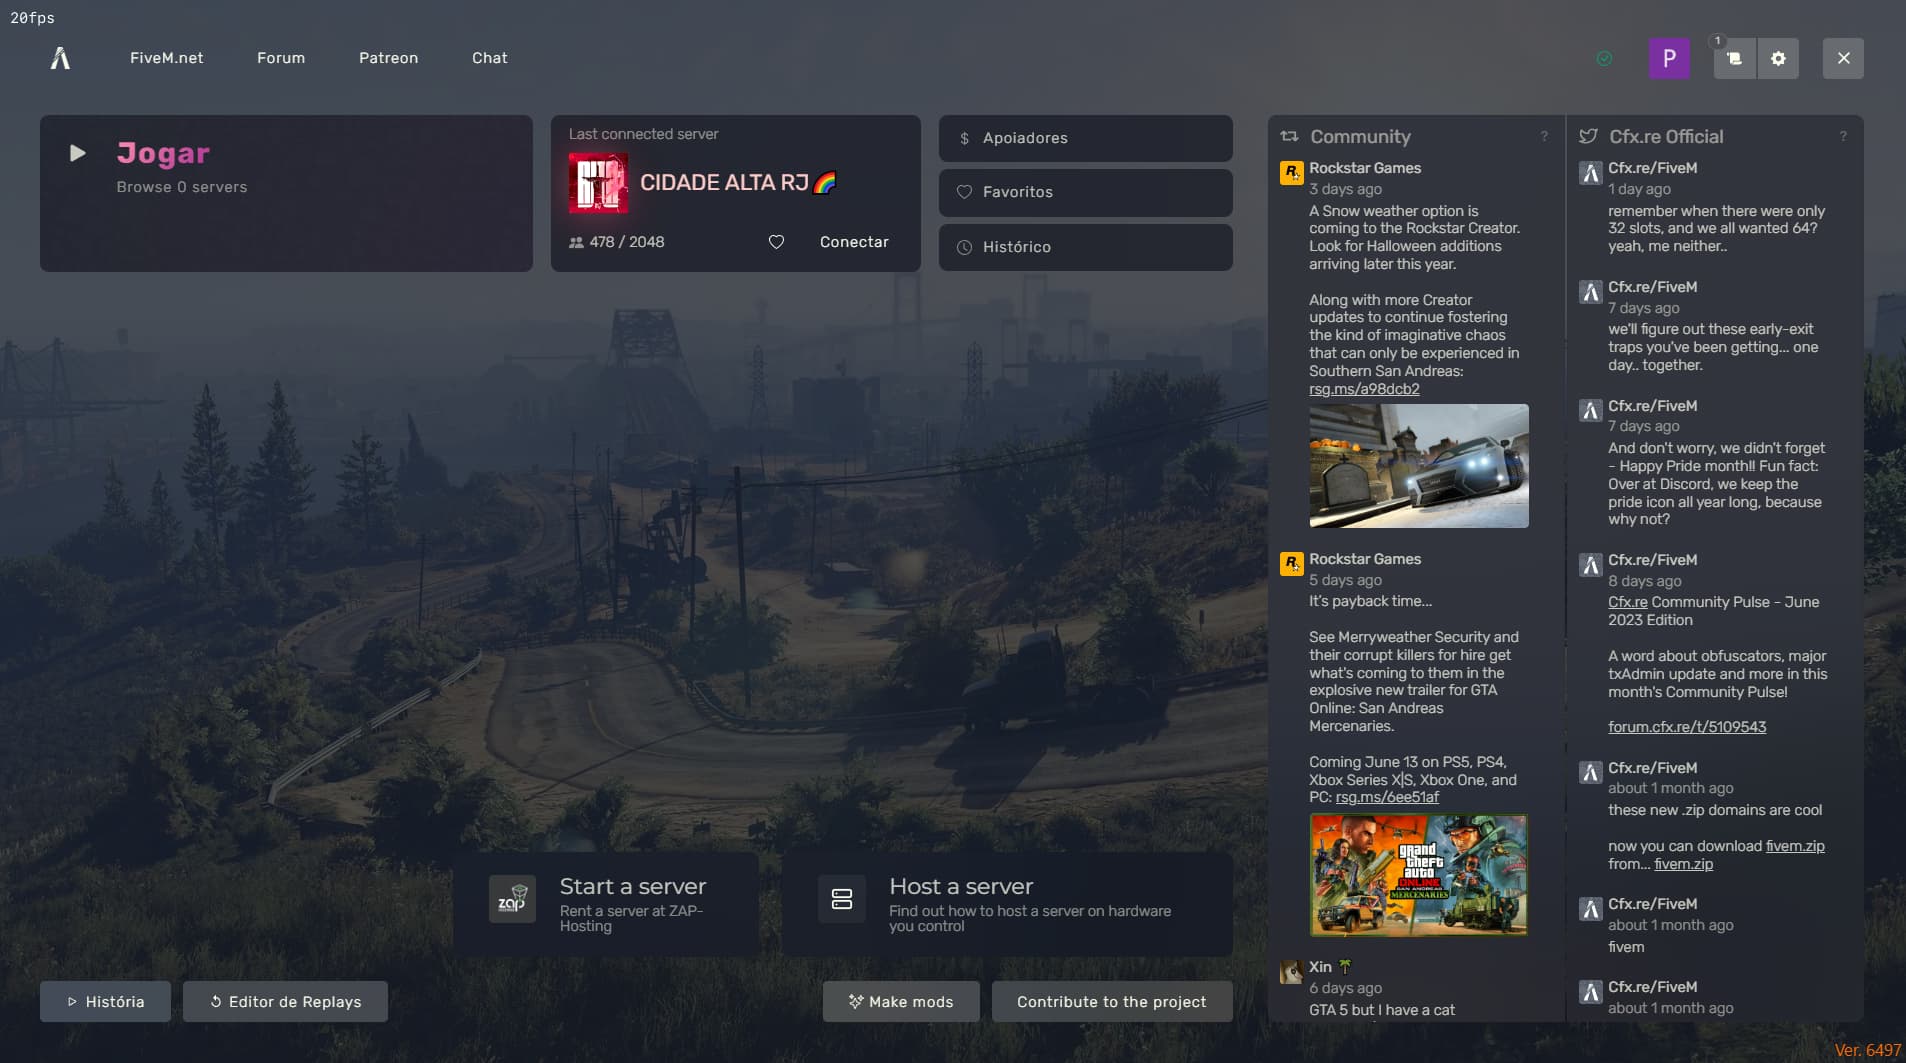Image resolution: width=1906 pixels, height=1063 pixels.
Task: Toggle the Community panel help question mark
Action: coord(1544,136)
